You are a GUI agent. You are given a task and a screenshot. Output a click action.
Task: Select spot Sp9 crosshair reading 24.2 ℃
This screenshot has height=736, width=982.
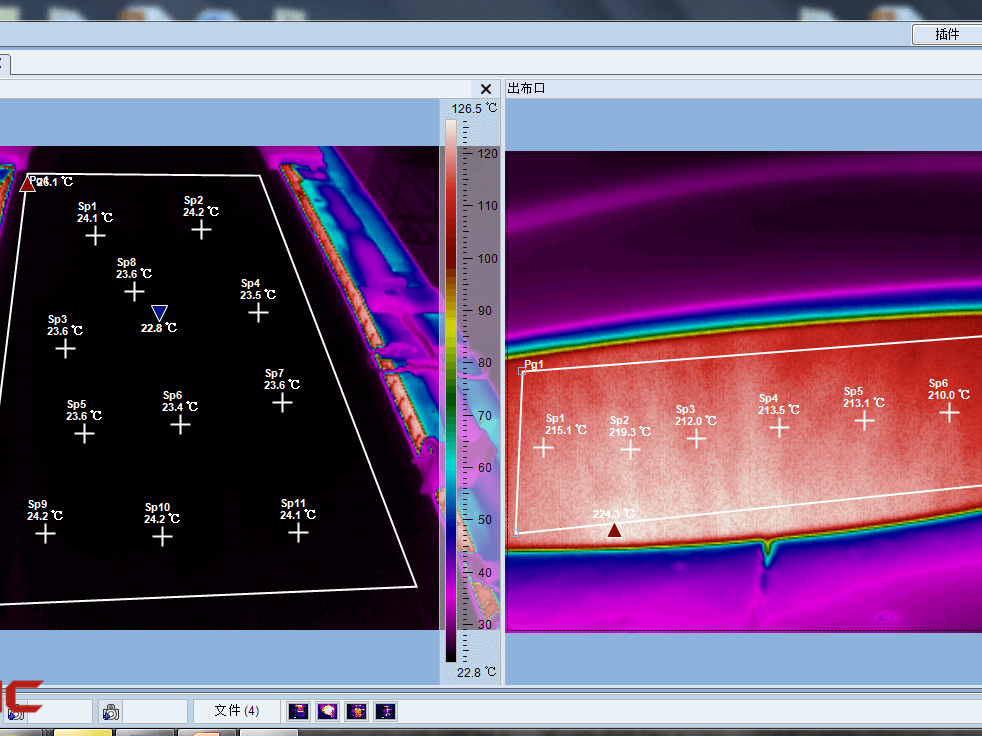[x=45, y=534]
